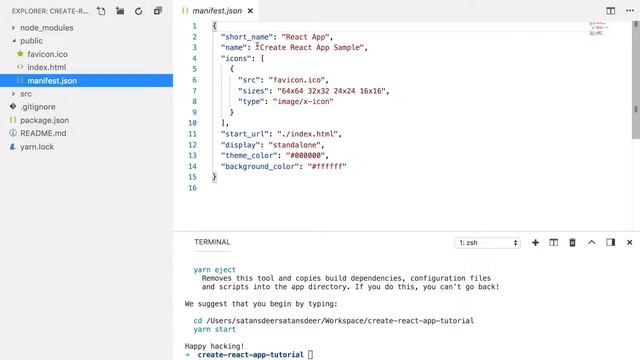640x360 pixels.
Task: Open favicon.ico in the file tree
Action: 47,54
